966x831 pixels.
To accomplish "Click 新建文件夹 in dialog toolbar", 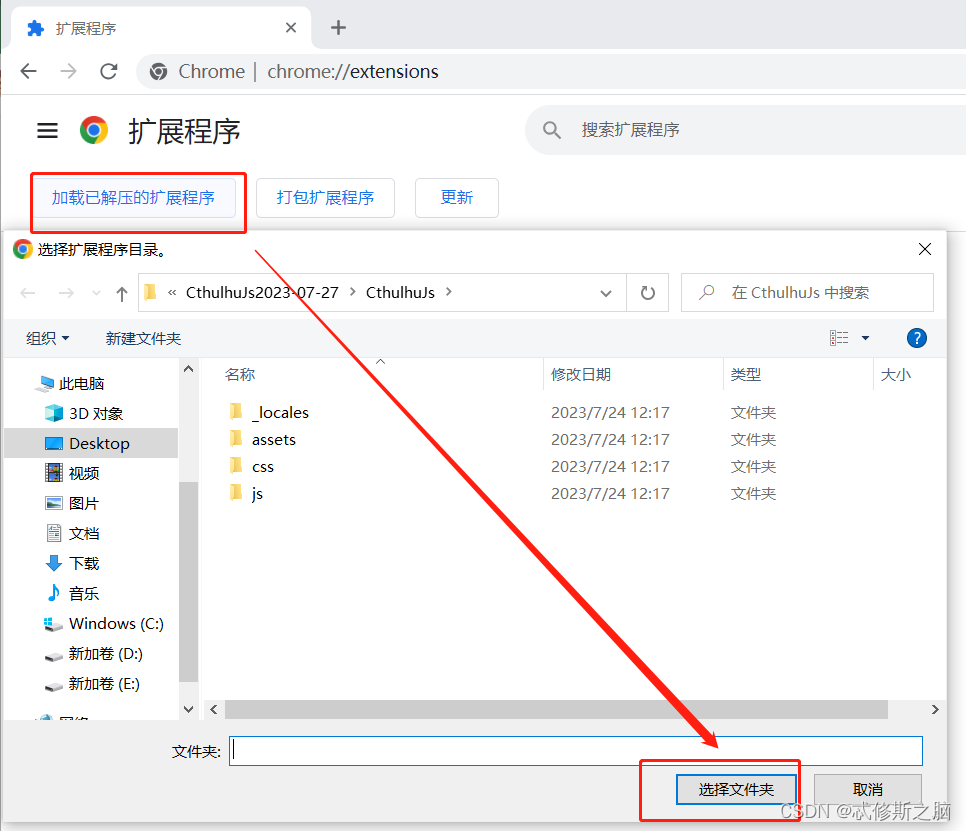I will click(x=143, y=338).
